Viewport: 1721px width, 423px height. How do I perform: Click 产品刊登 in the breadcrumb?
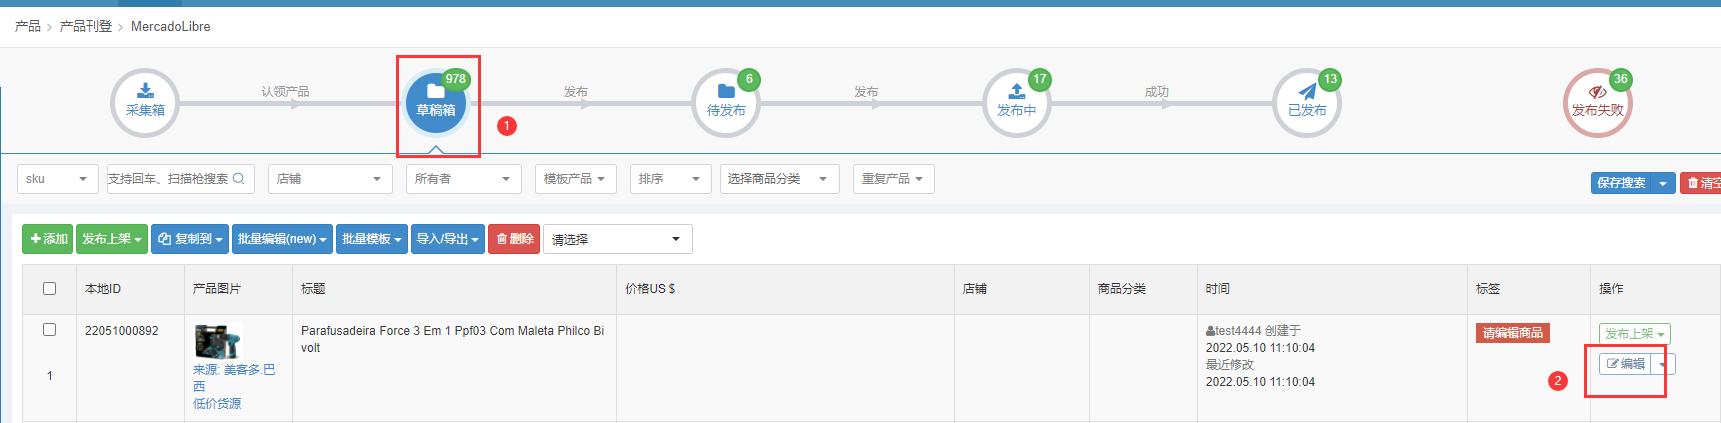coord(85,26)
